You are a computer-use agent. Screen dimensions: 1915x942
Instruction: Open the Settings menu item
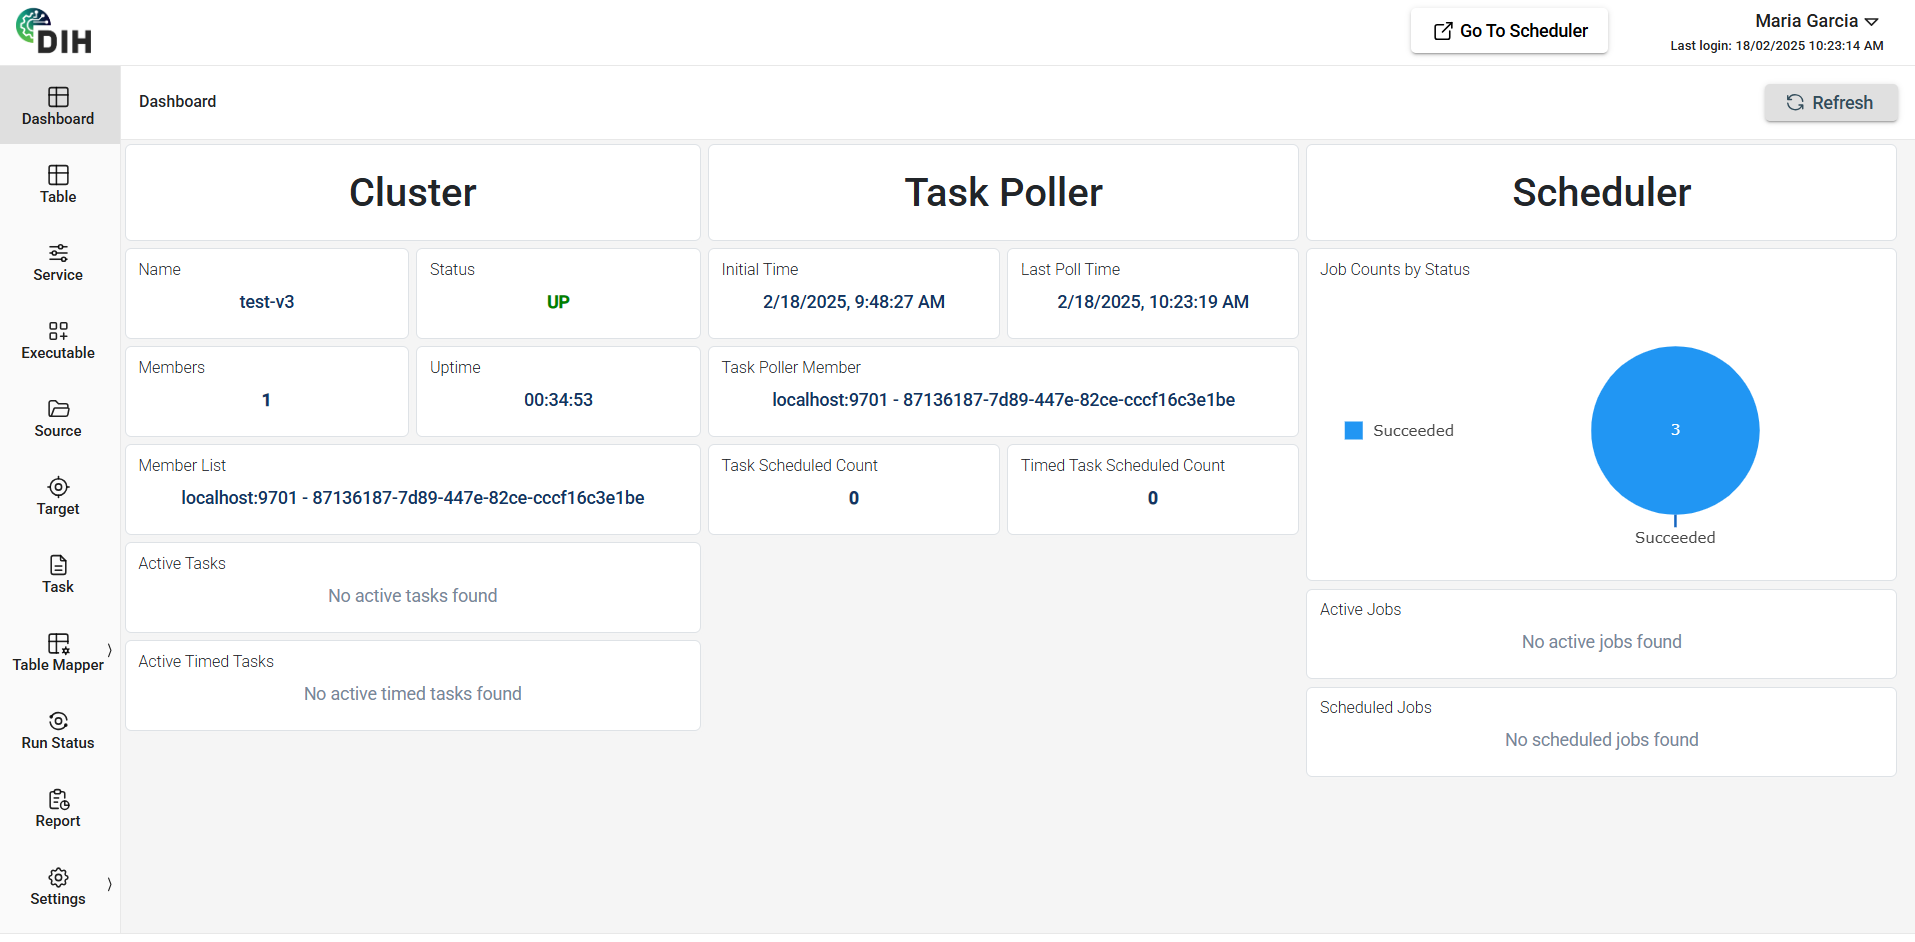(x=58, y=886)
